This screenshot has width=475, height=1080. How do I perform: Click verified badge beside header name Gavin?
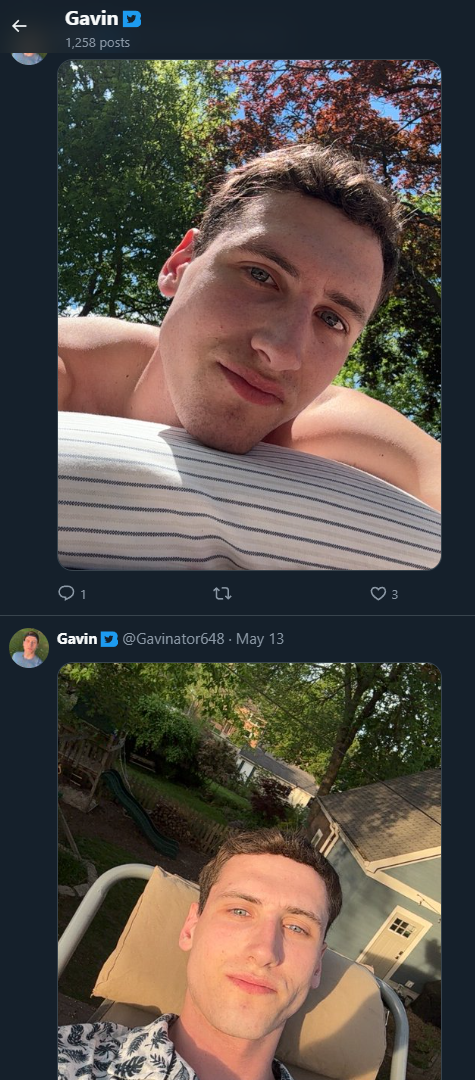pos(132,19)
